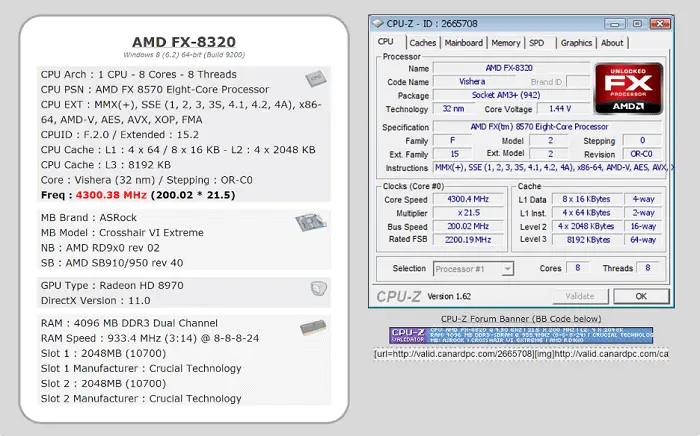This screenshot has width=700, height=436.
Task: Click the GPU Type Radeon HD 8970 line
Action: coord(112,286)
